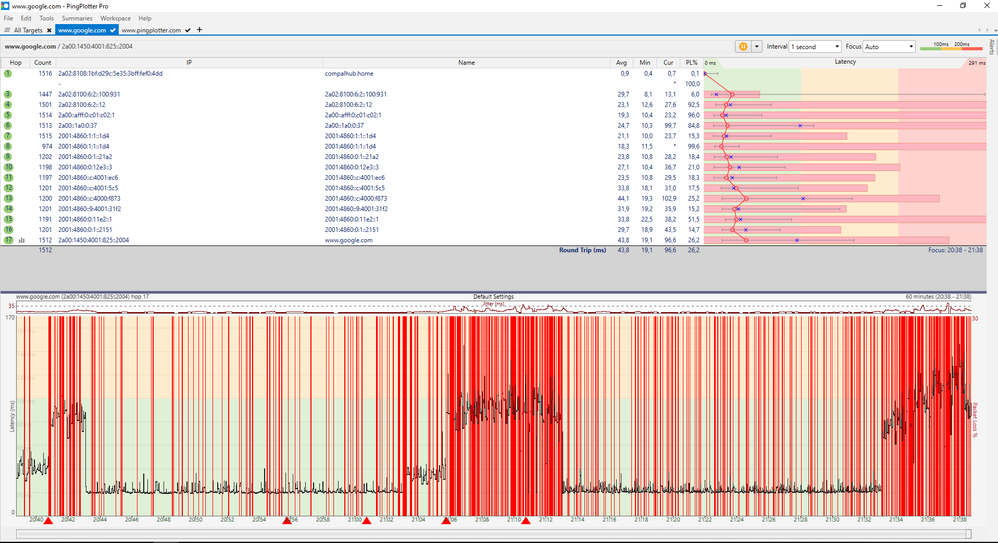Image resolution: width=998 pixels, height=543 pixels.
Task: Expand the Focus dropdown set to Auto
Action: 888,46
